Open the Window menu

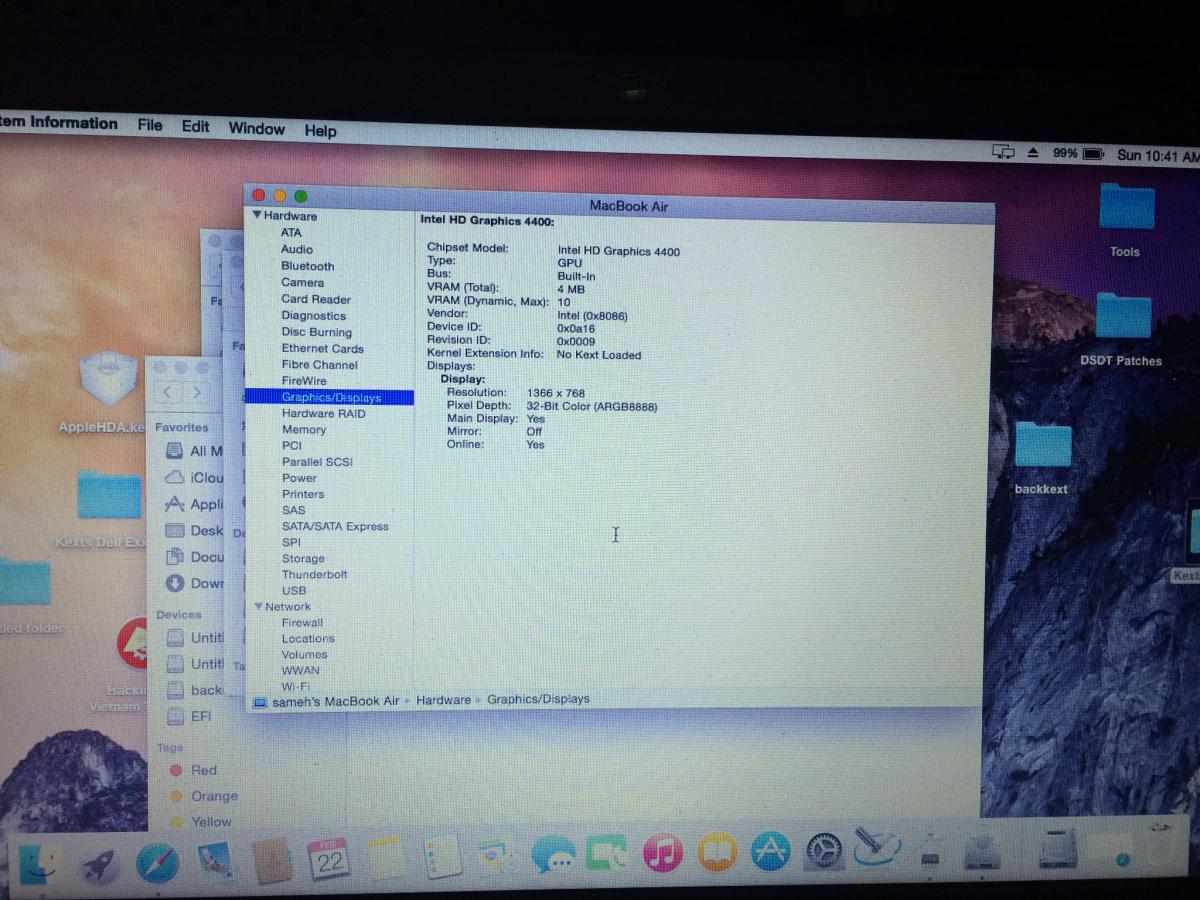(x=256, y=128)
